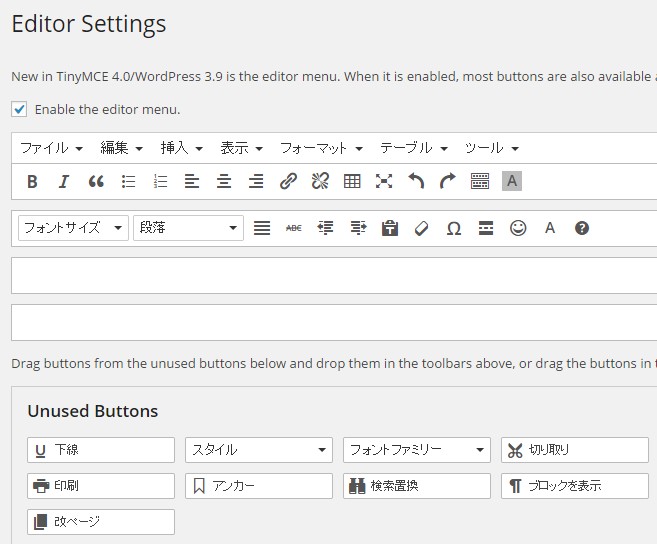
Task: Open the フォントサイズ dropdown
Action: (x=73, y=228)
